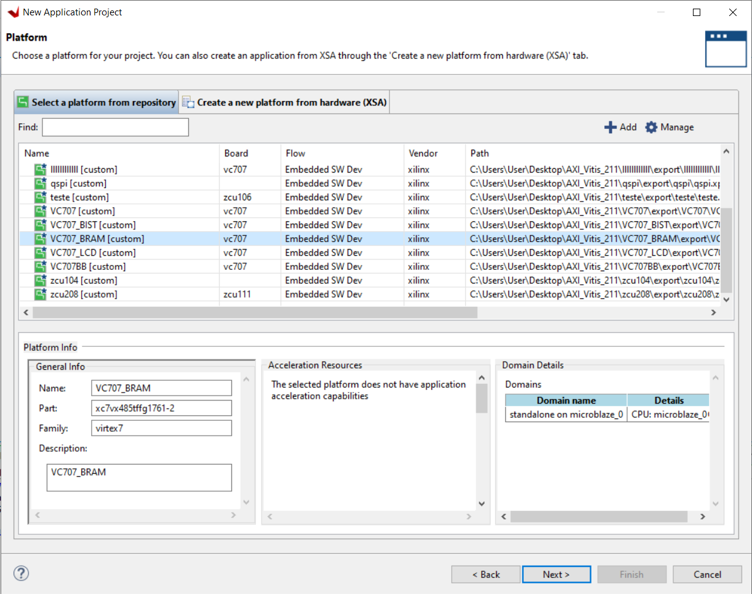Select the standalone on microblaze_0 domain
Image resolution: width=752 pixels, height=594 pixels.
coord(566,414)
